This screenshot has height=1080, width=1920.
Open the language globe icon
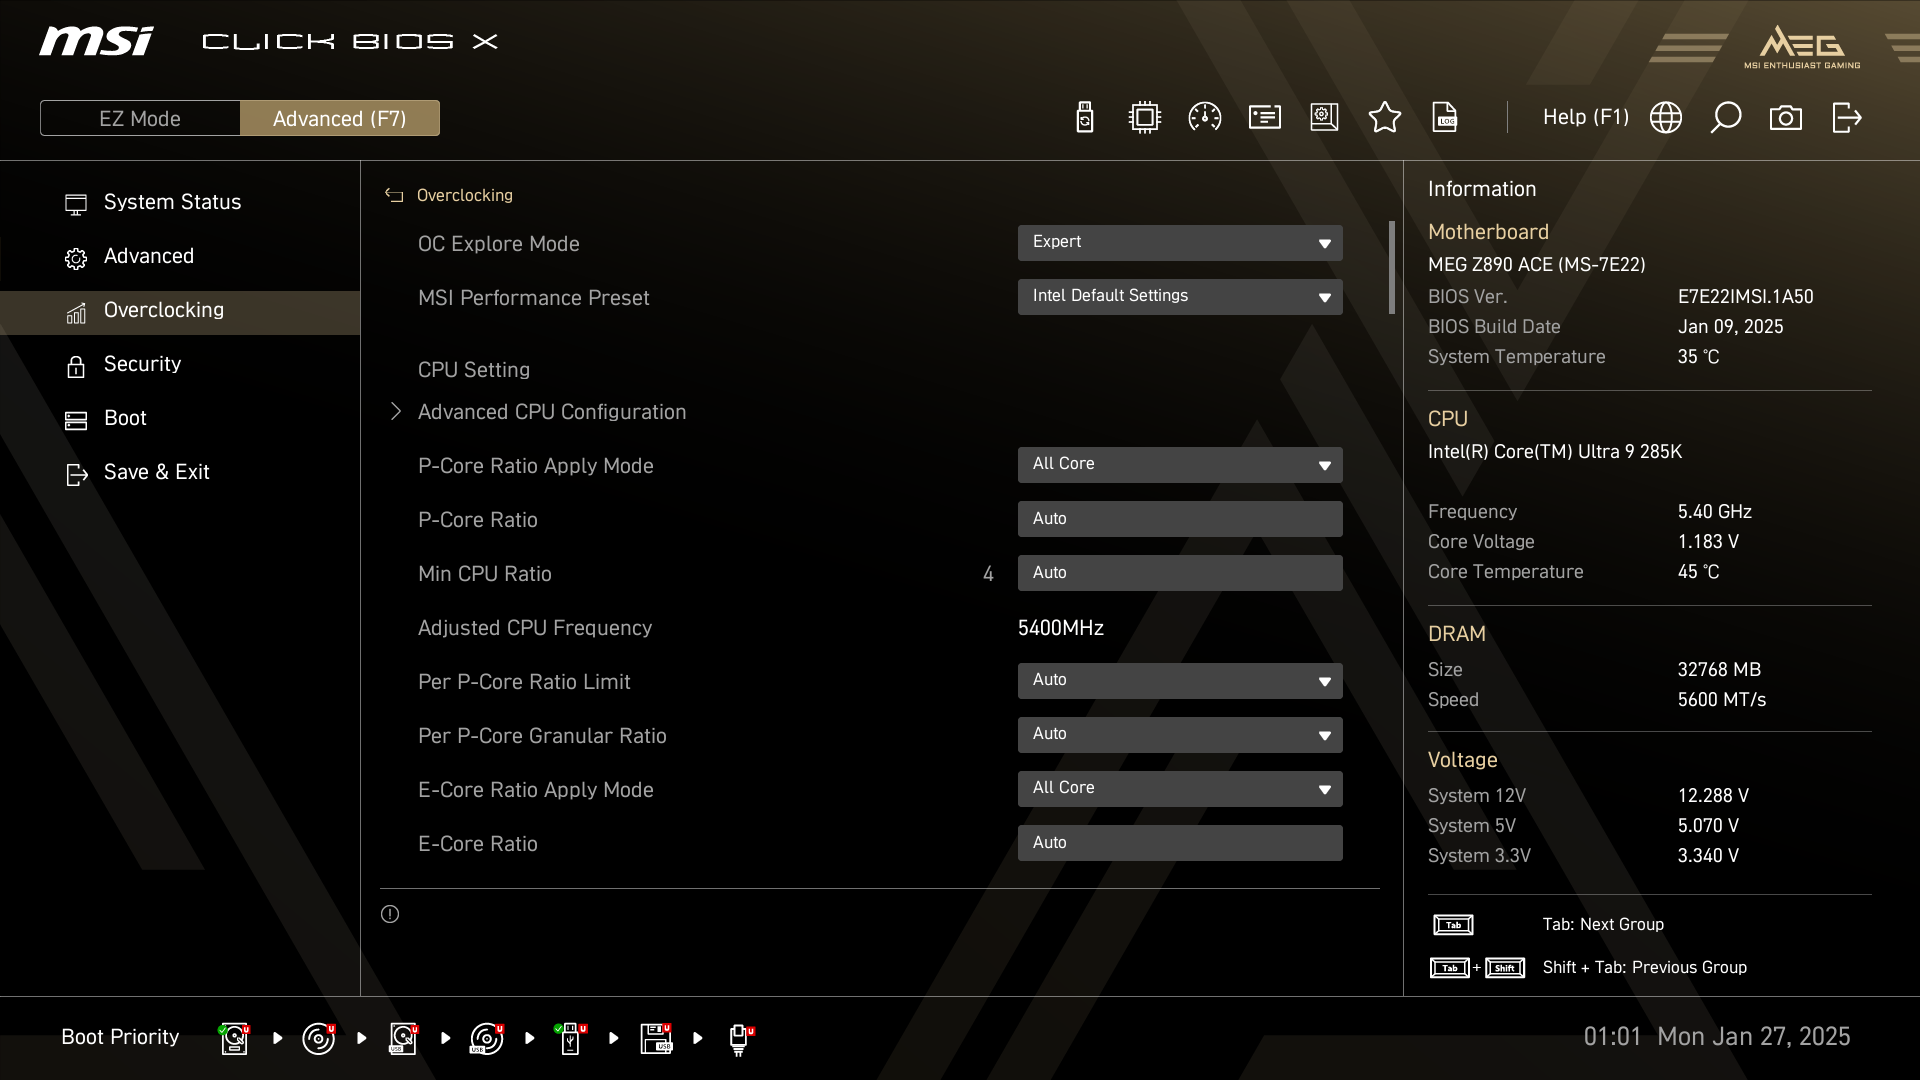pos(1665,118)
